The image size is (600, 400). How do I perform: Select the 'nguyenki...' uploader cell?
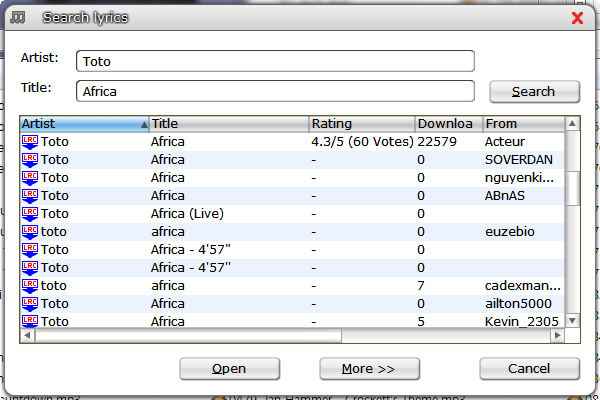coord(519,178)
